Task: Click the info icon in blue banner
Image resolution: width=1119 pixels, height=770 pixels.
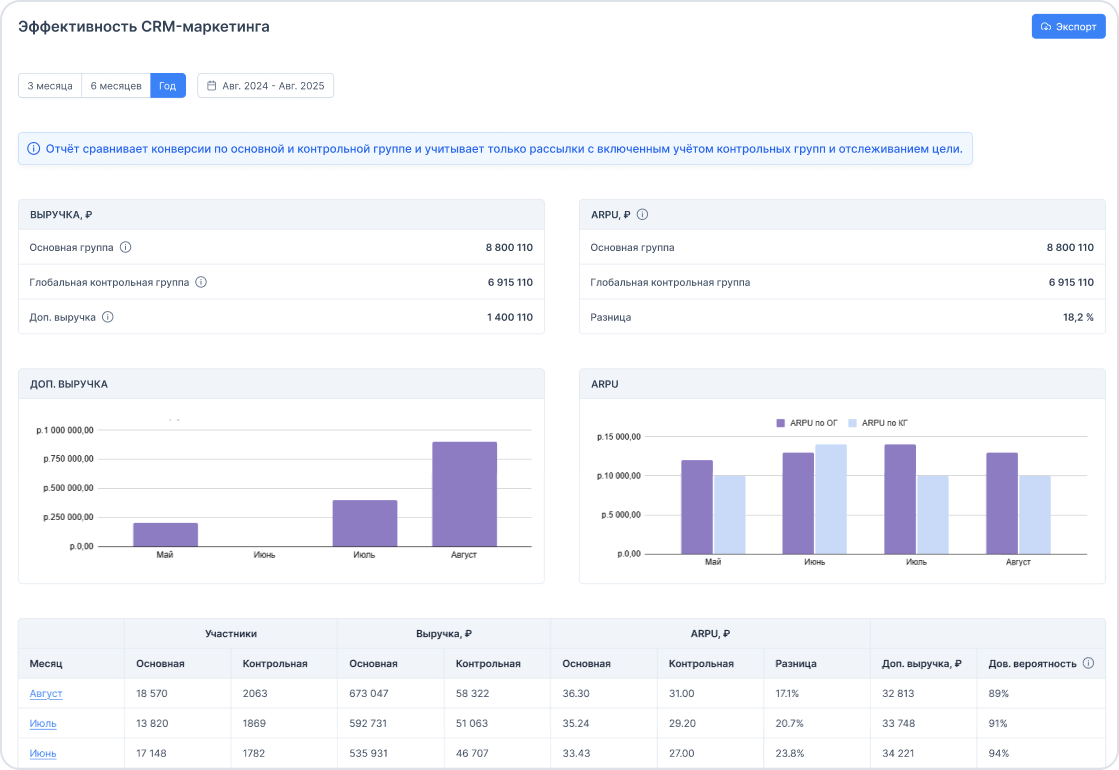Action: tap(33, 149)
